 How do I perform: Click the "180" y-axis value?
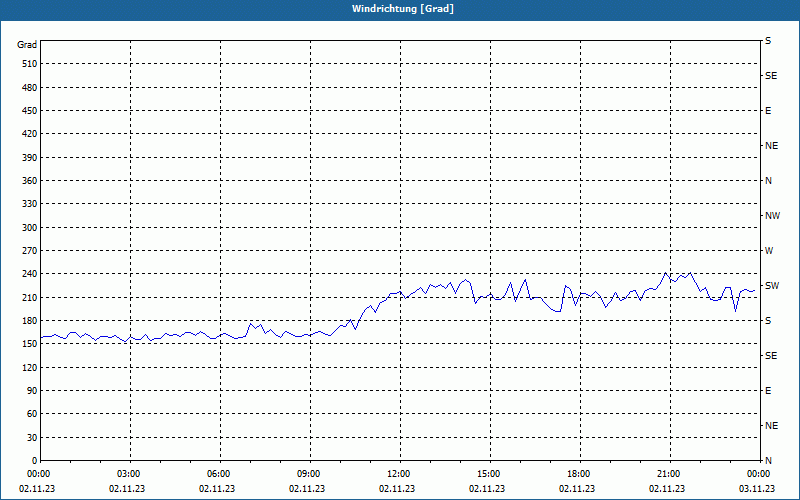[x=30, y=320]
